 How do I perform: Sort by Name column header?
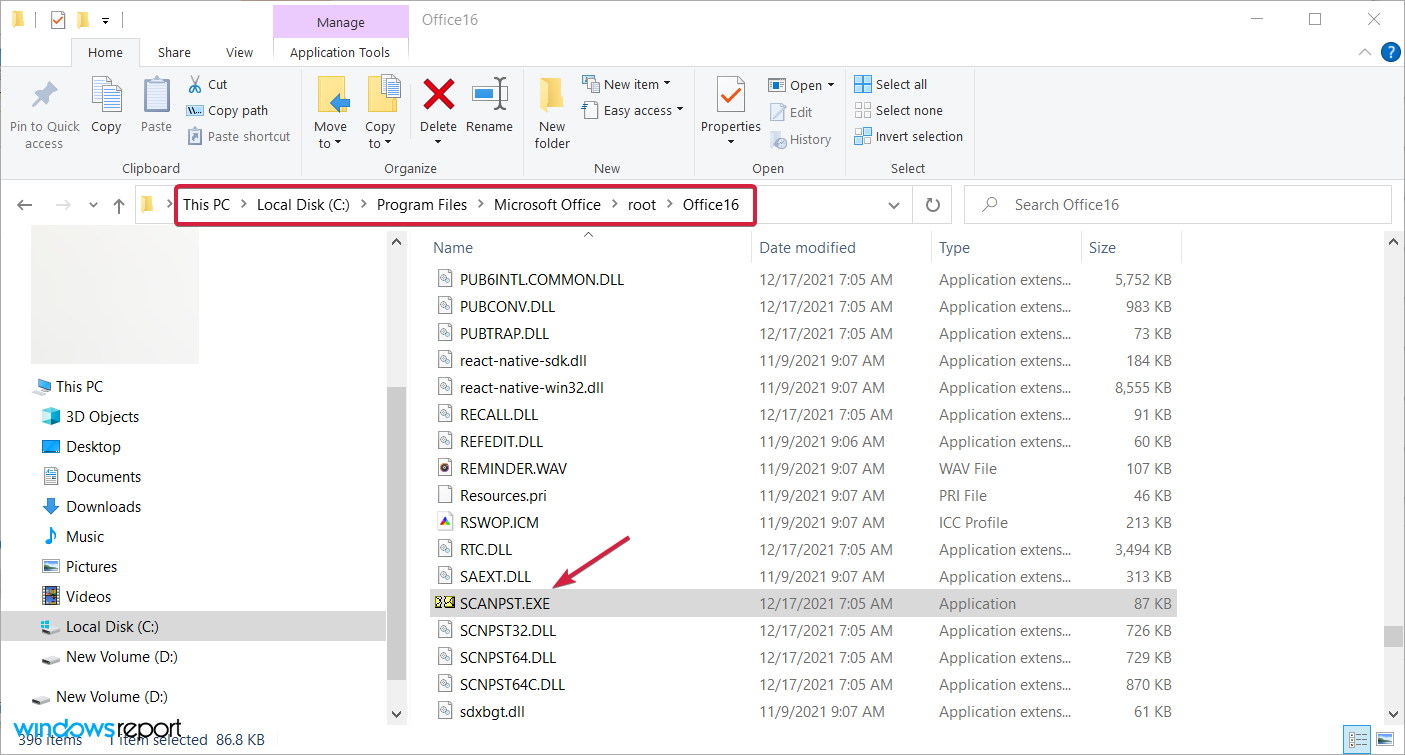(453, 247)
